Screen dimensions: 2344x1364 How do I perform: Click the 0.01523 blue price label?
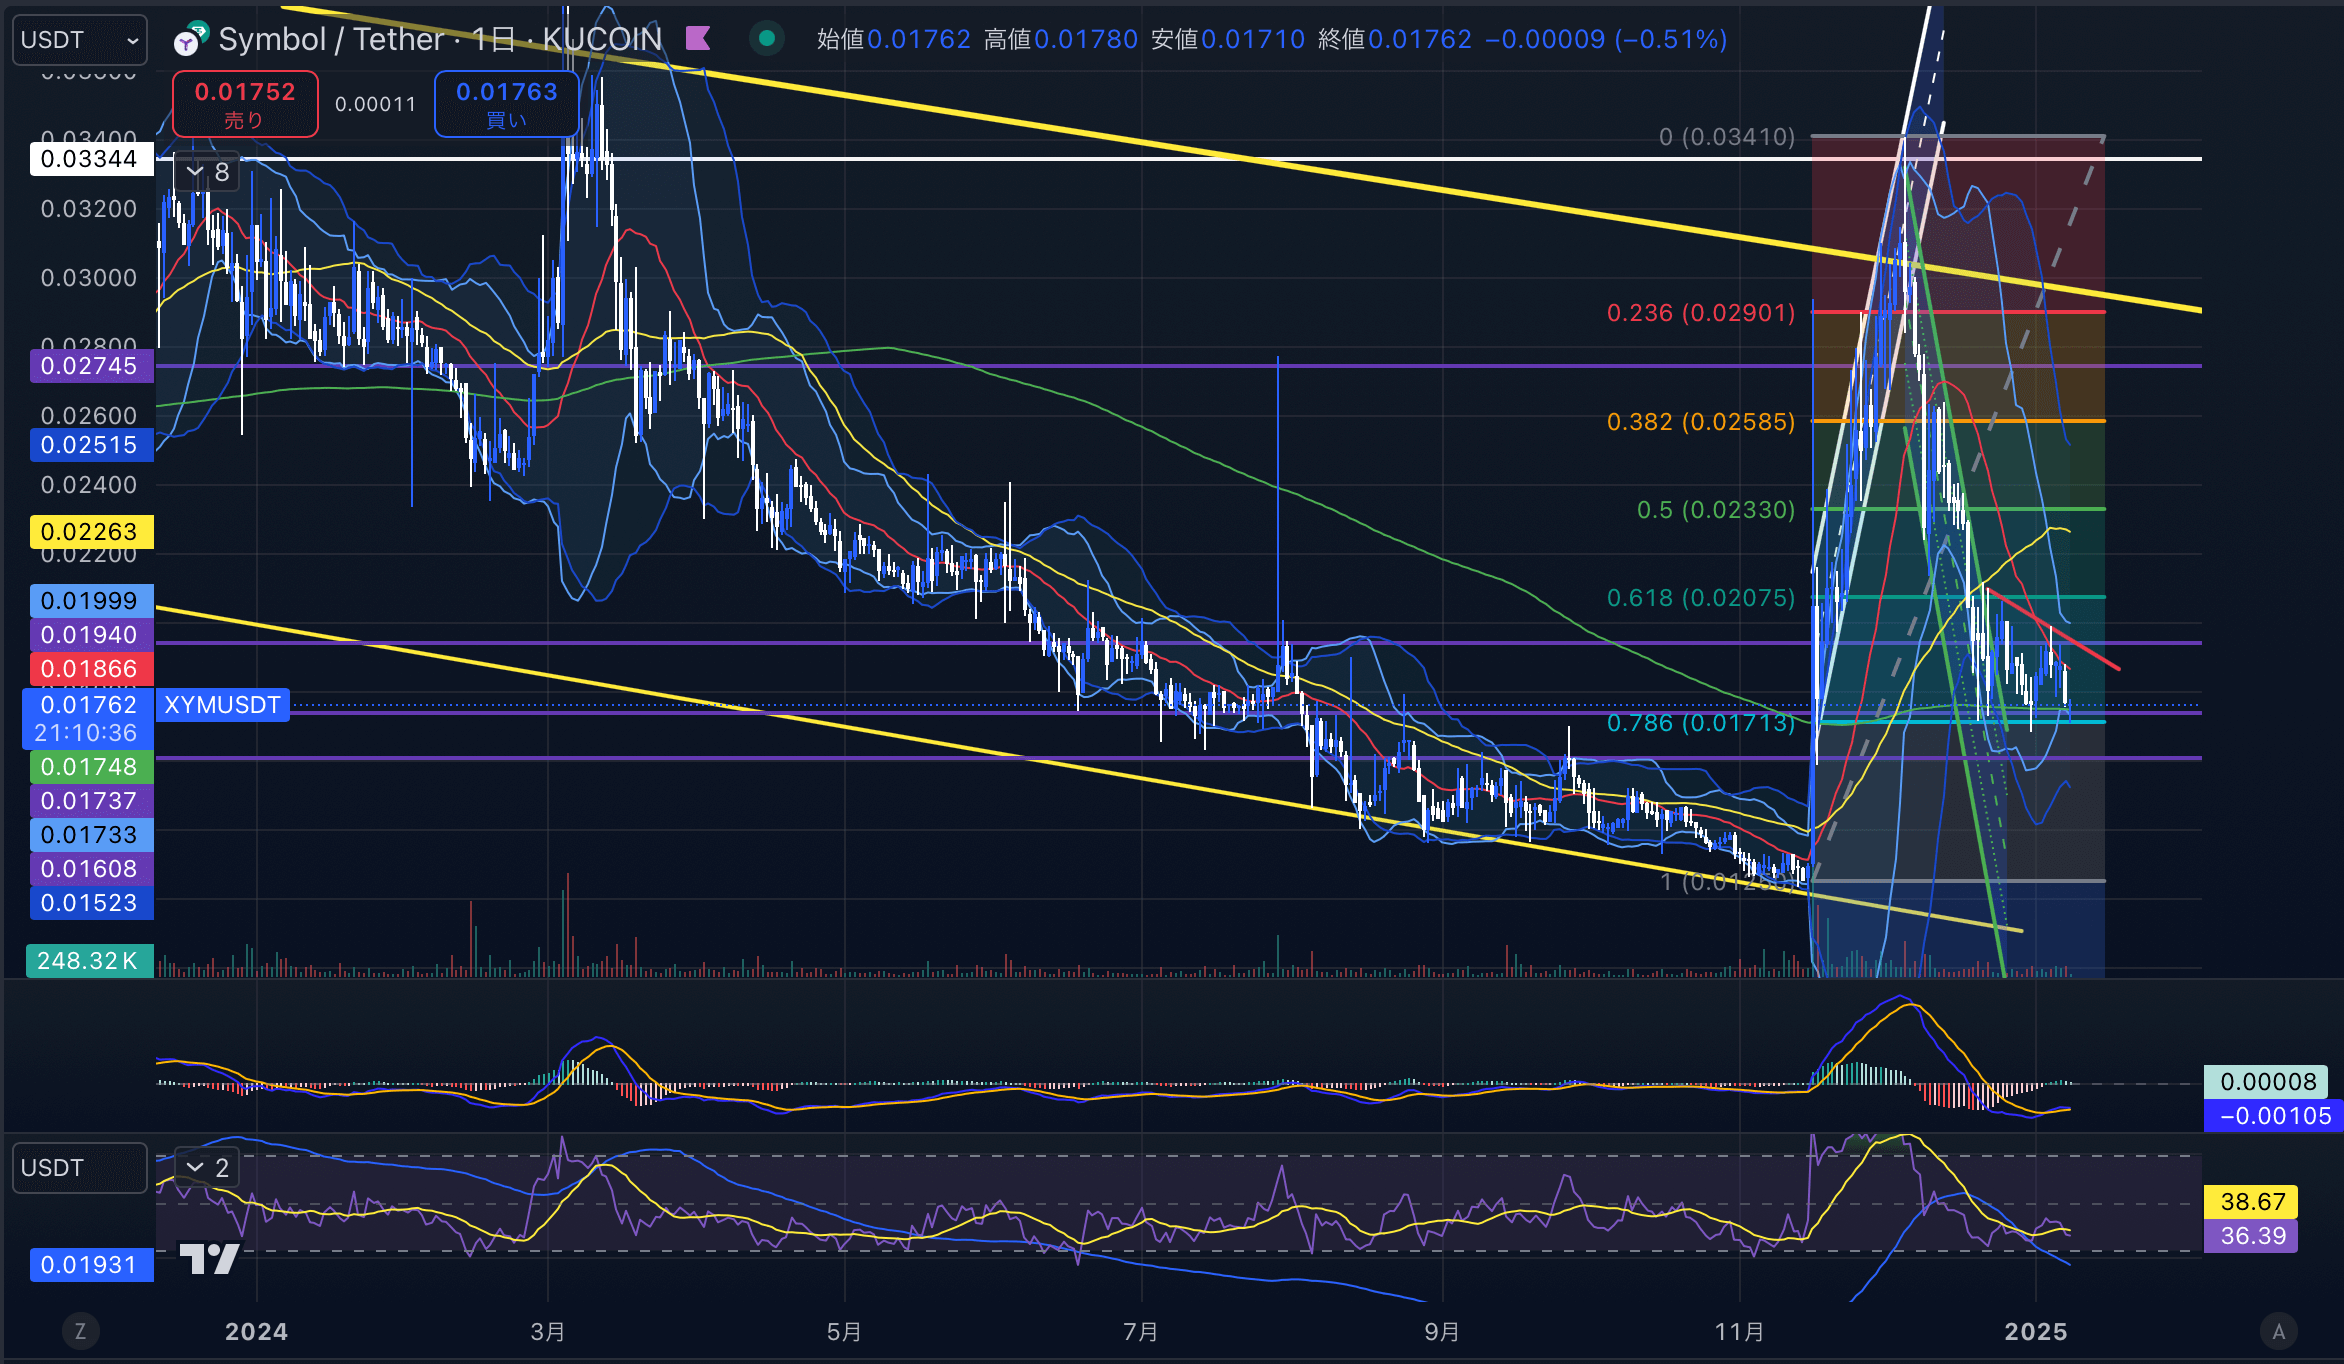(x=90, y=903)
